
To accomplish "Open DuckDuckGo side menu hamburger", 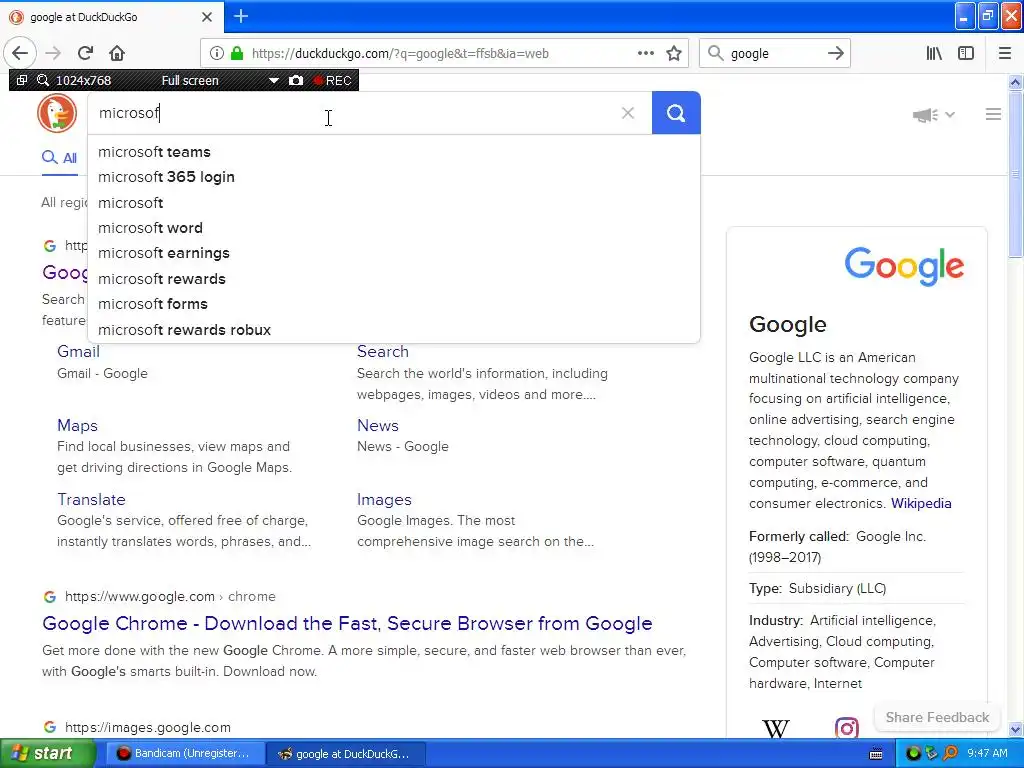I will [x=993, y=114].
